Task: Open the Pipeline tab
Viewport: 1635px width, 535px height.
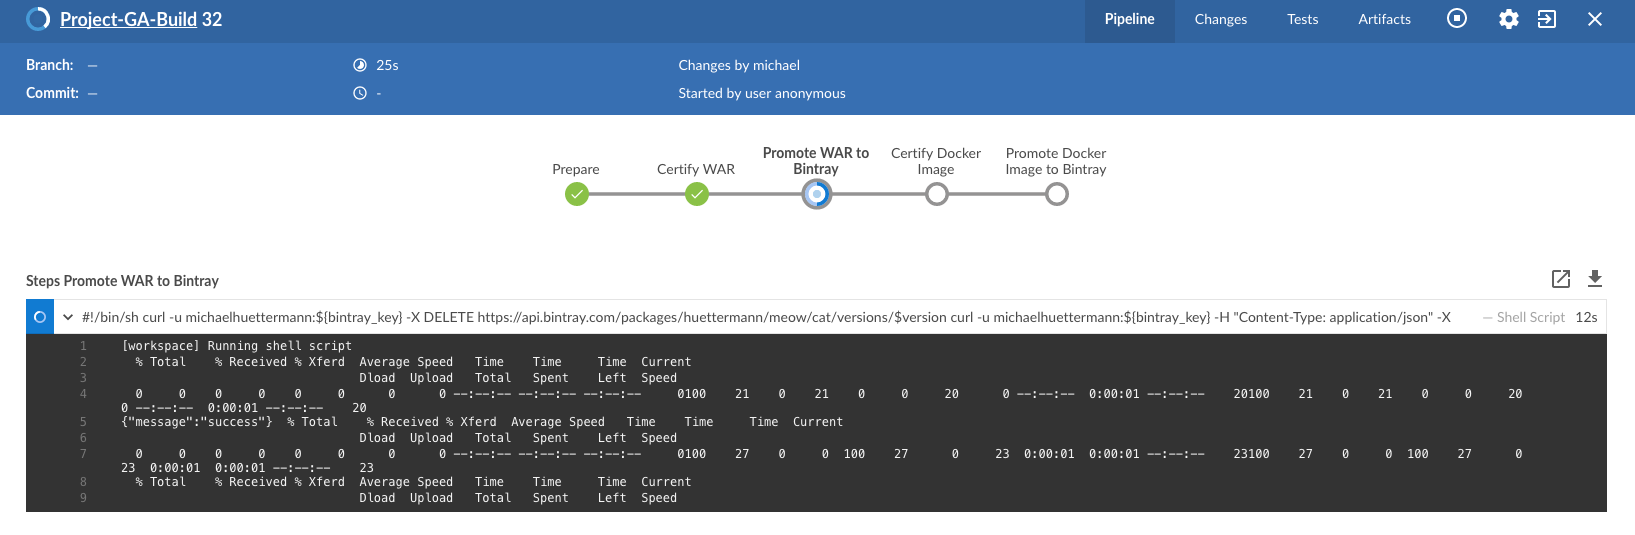Action: (1129, 19)
